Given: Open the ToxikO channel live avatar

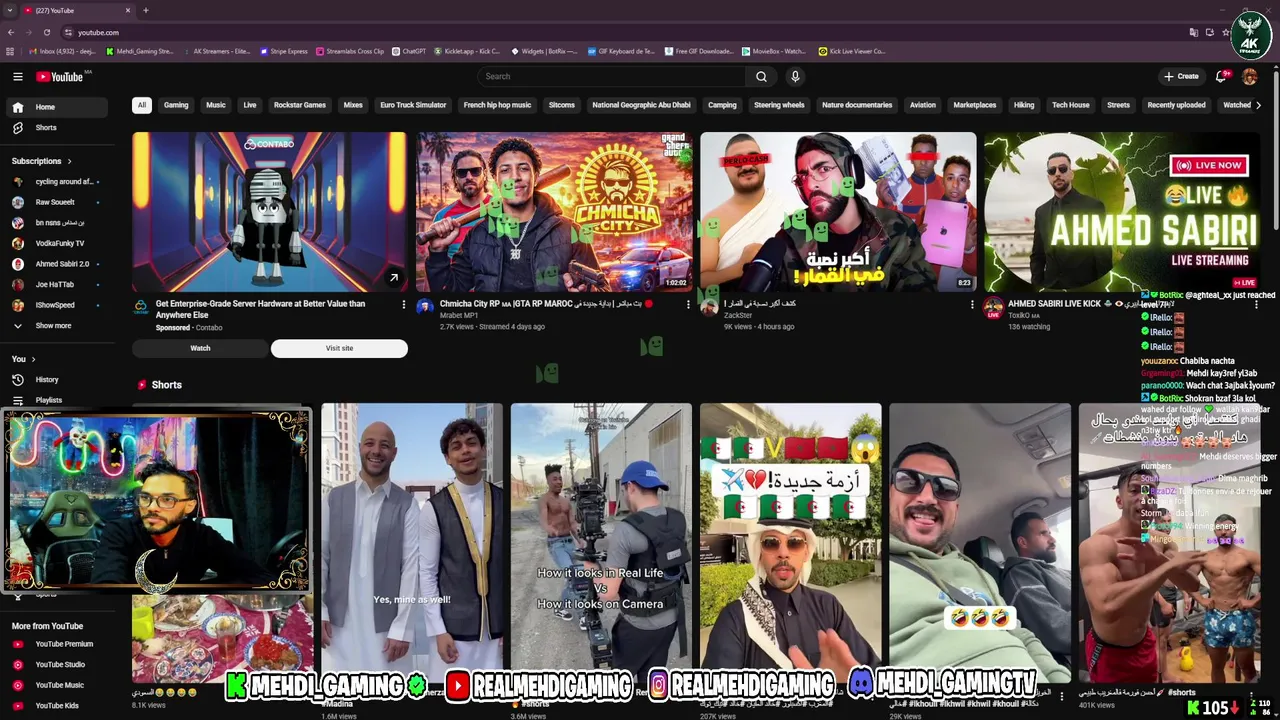Looking at the screenshot, I should [x=993, y=307].
